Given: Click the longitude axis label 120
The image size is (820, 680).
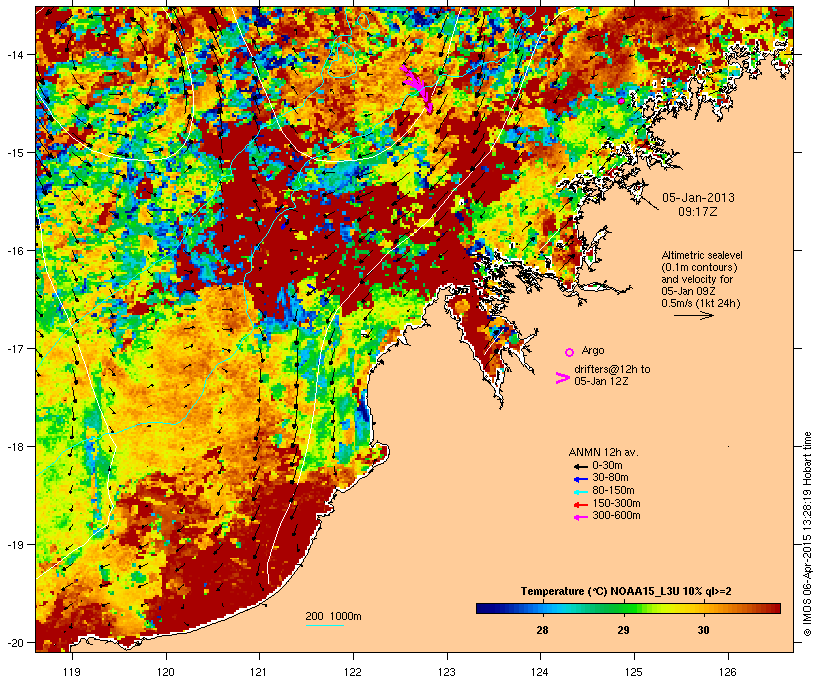Looking at the screenshot, I should (x=166, y=672).
